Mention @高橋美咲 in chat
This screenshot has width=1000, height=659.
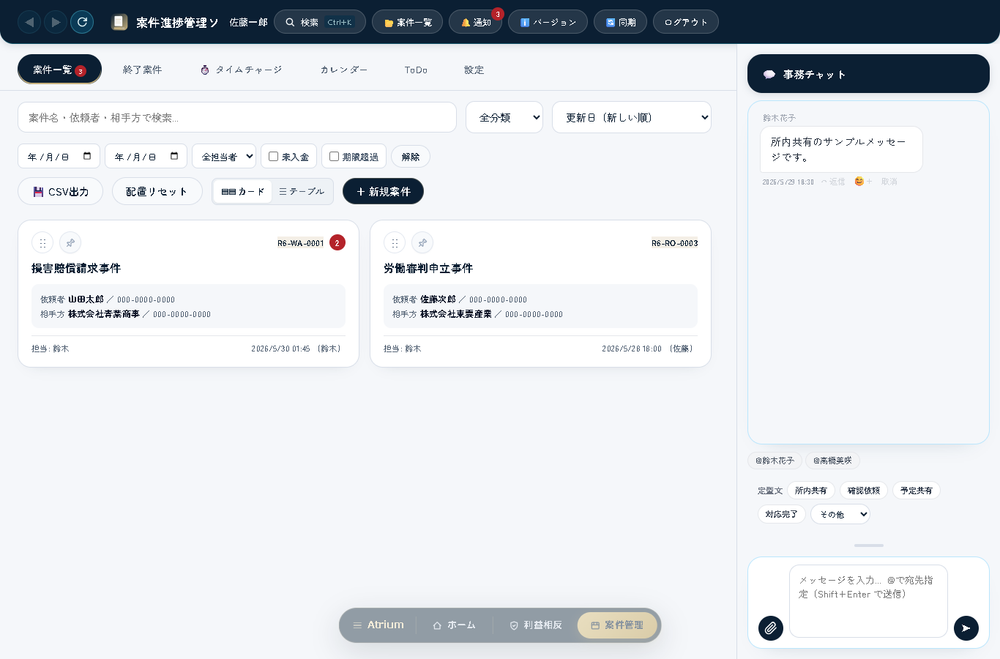832,461
